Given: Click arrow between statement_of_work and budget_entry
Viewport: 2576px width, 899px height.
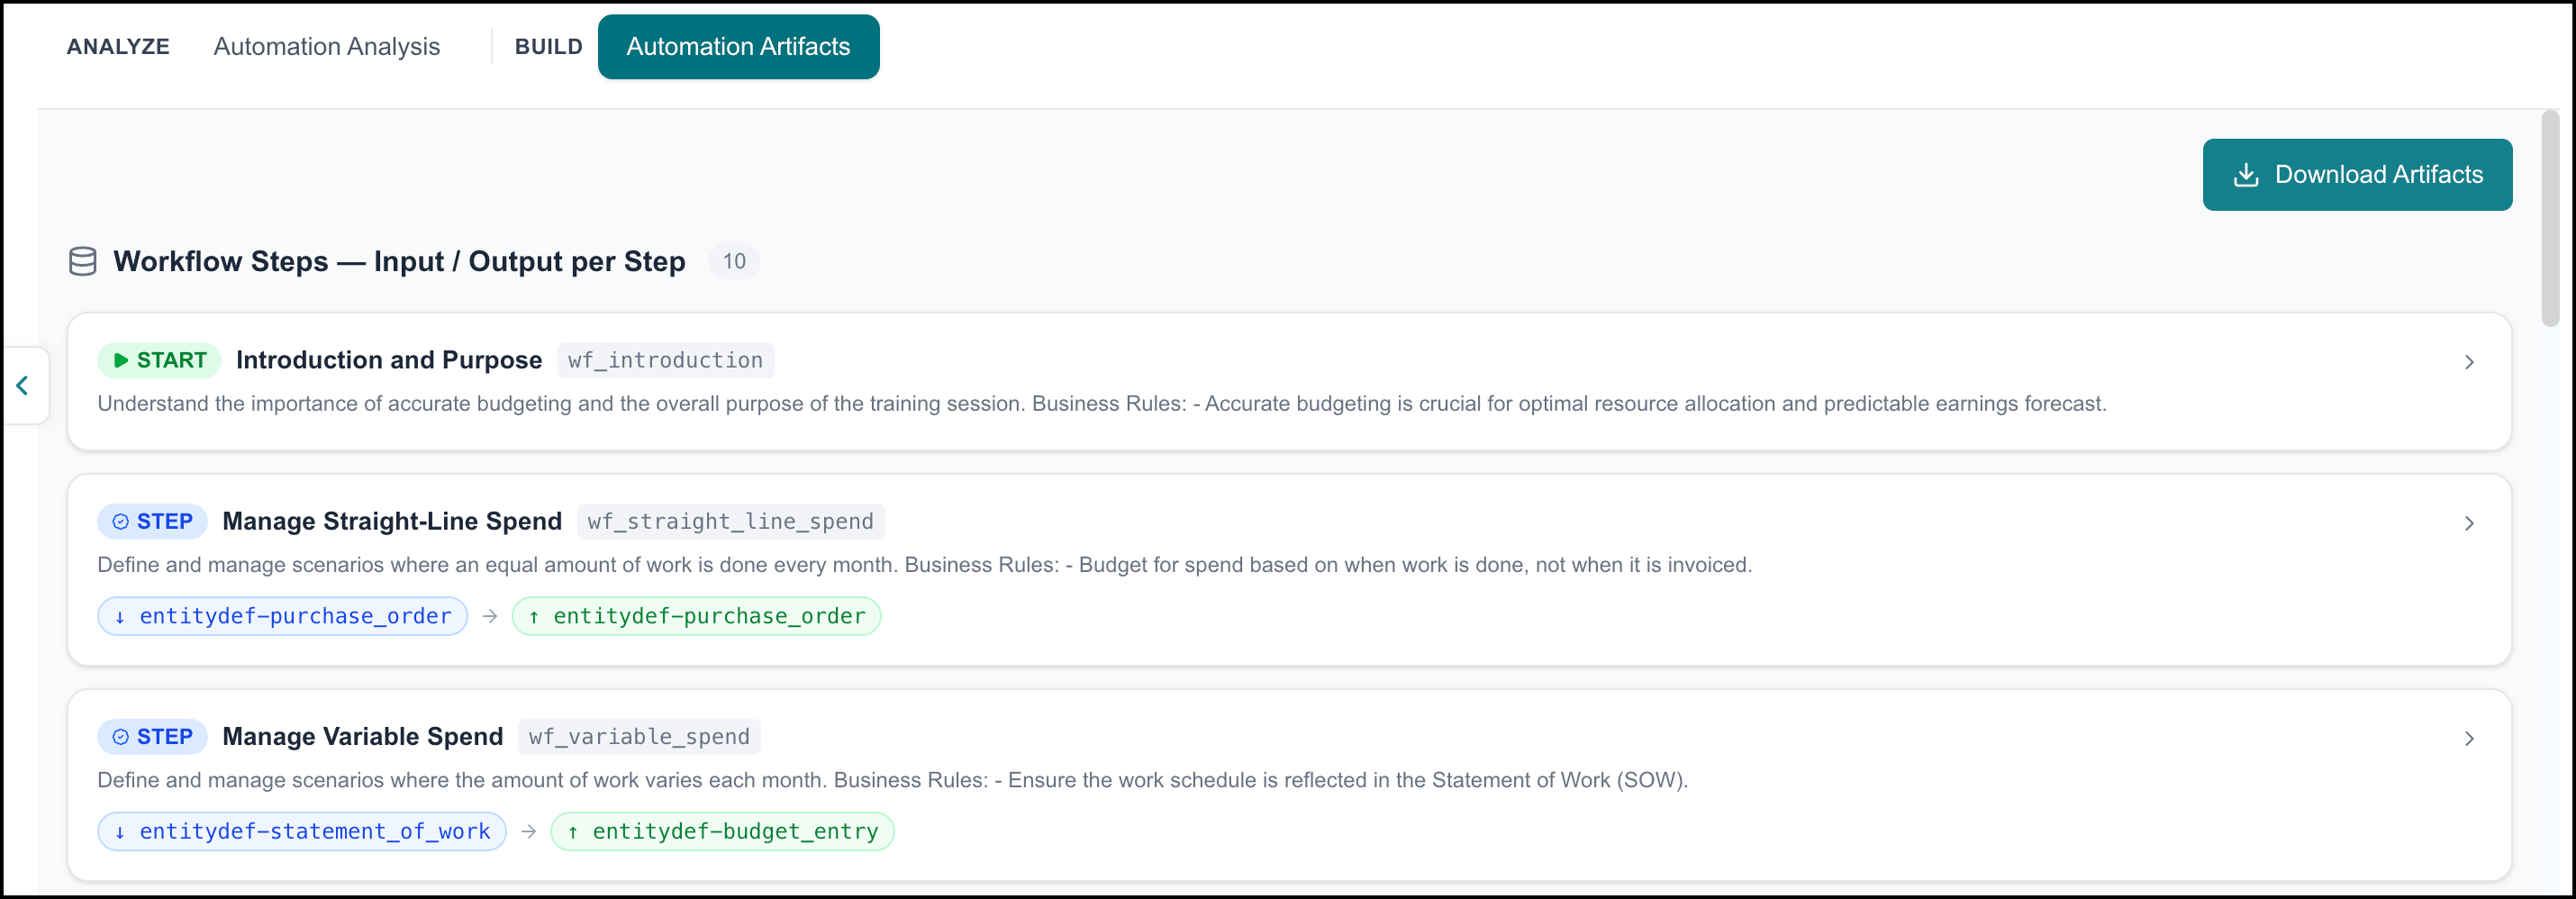Looking at the screenshot, I should point(529,831).
